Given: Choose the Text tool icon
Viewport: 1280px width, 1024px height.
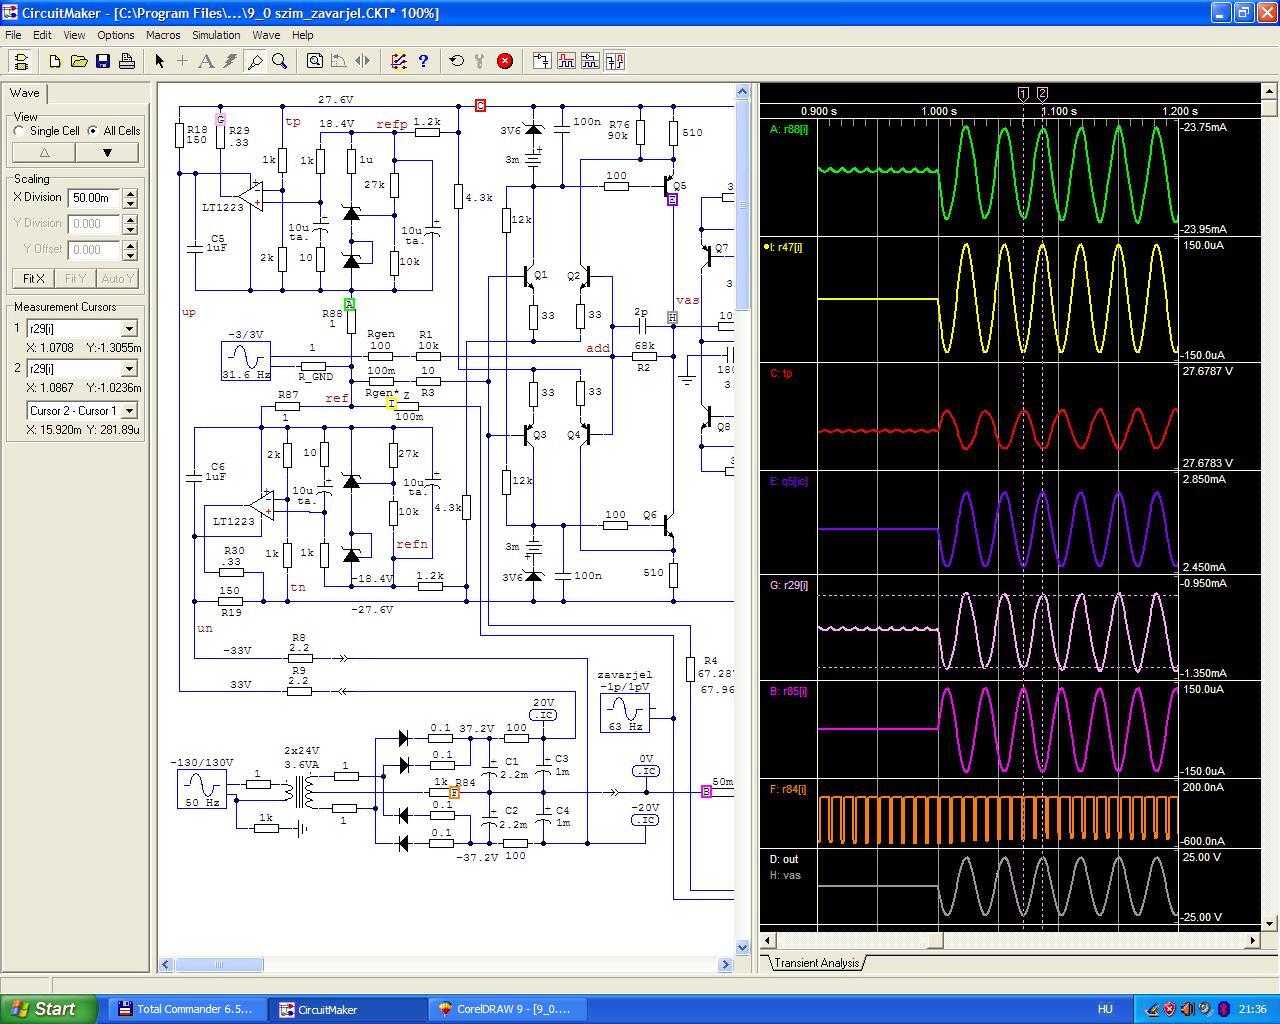Looking at the screenshot, I should [206, 61].
